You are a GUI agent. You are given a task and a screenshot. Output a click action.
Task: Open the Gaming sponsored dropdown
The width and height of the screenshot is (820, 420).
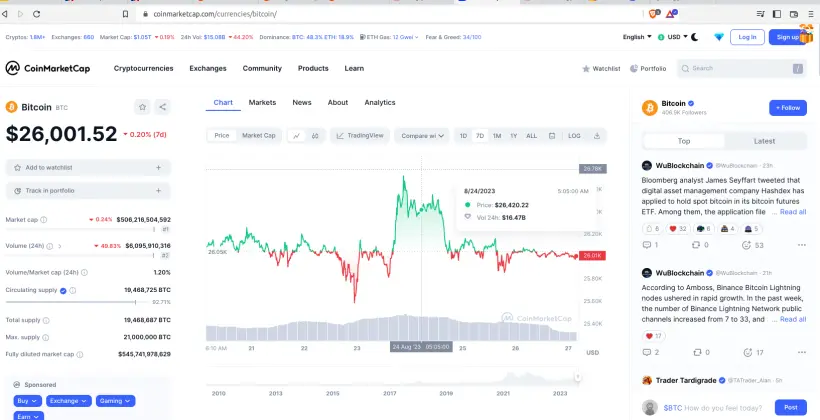coord(115,401)
